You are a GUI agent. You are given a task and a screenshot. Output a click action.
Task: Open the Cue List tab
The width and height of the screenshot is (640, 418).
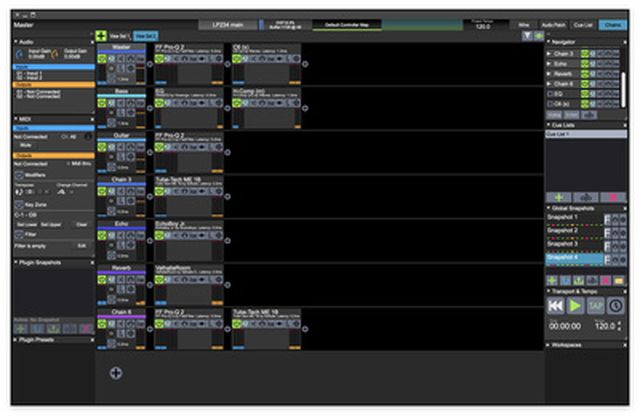pos(583,25)
